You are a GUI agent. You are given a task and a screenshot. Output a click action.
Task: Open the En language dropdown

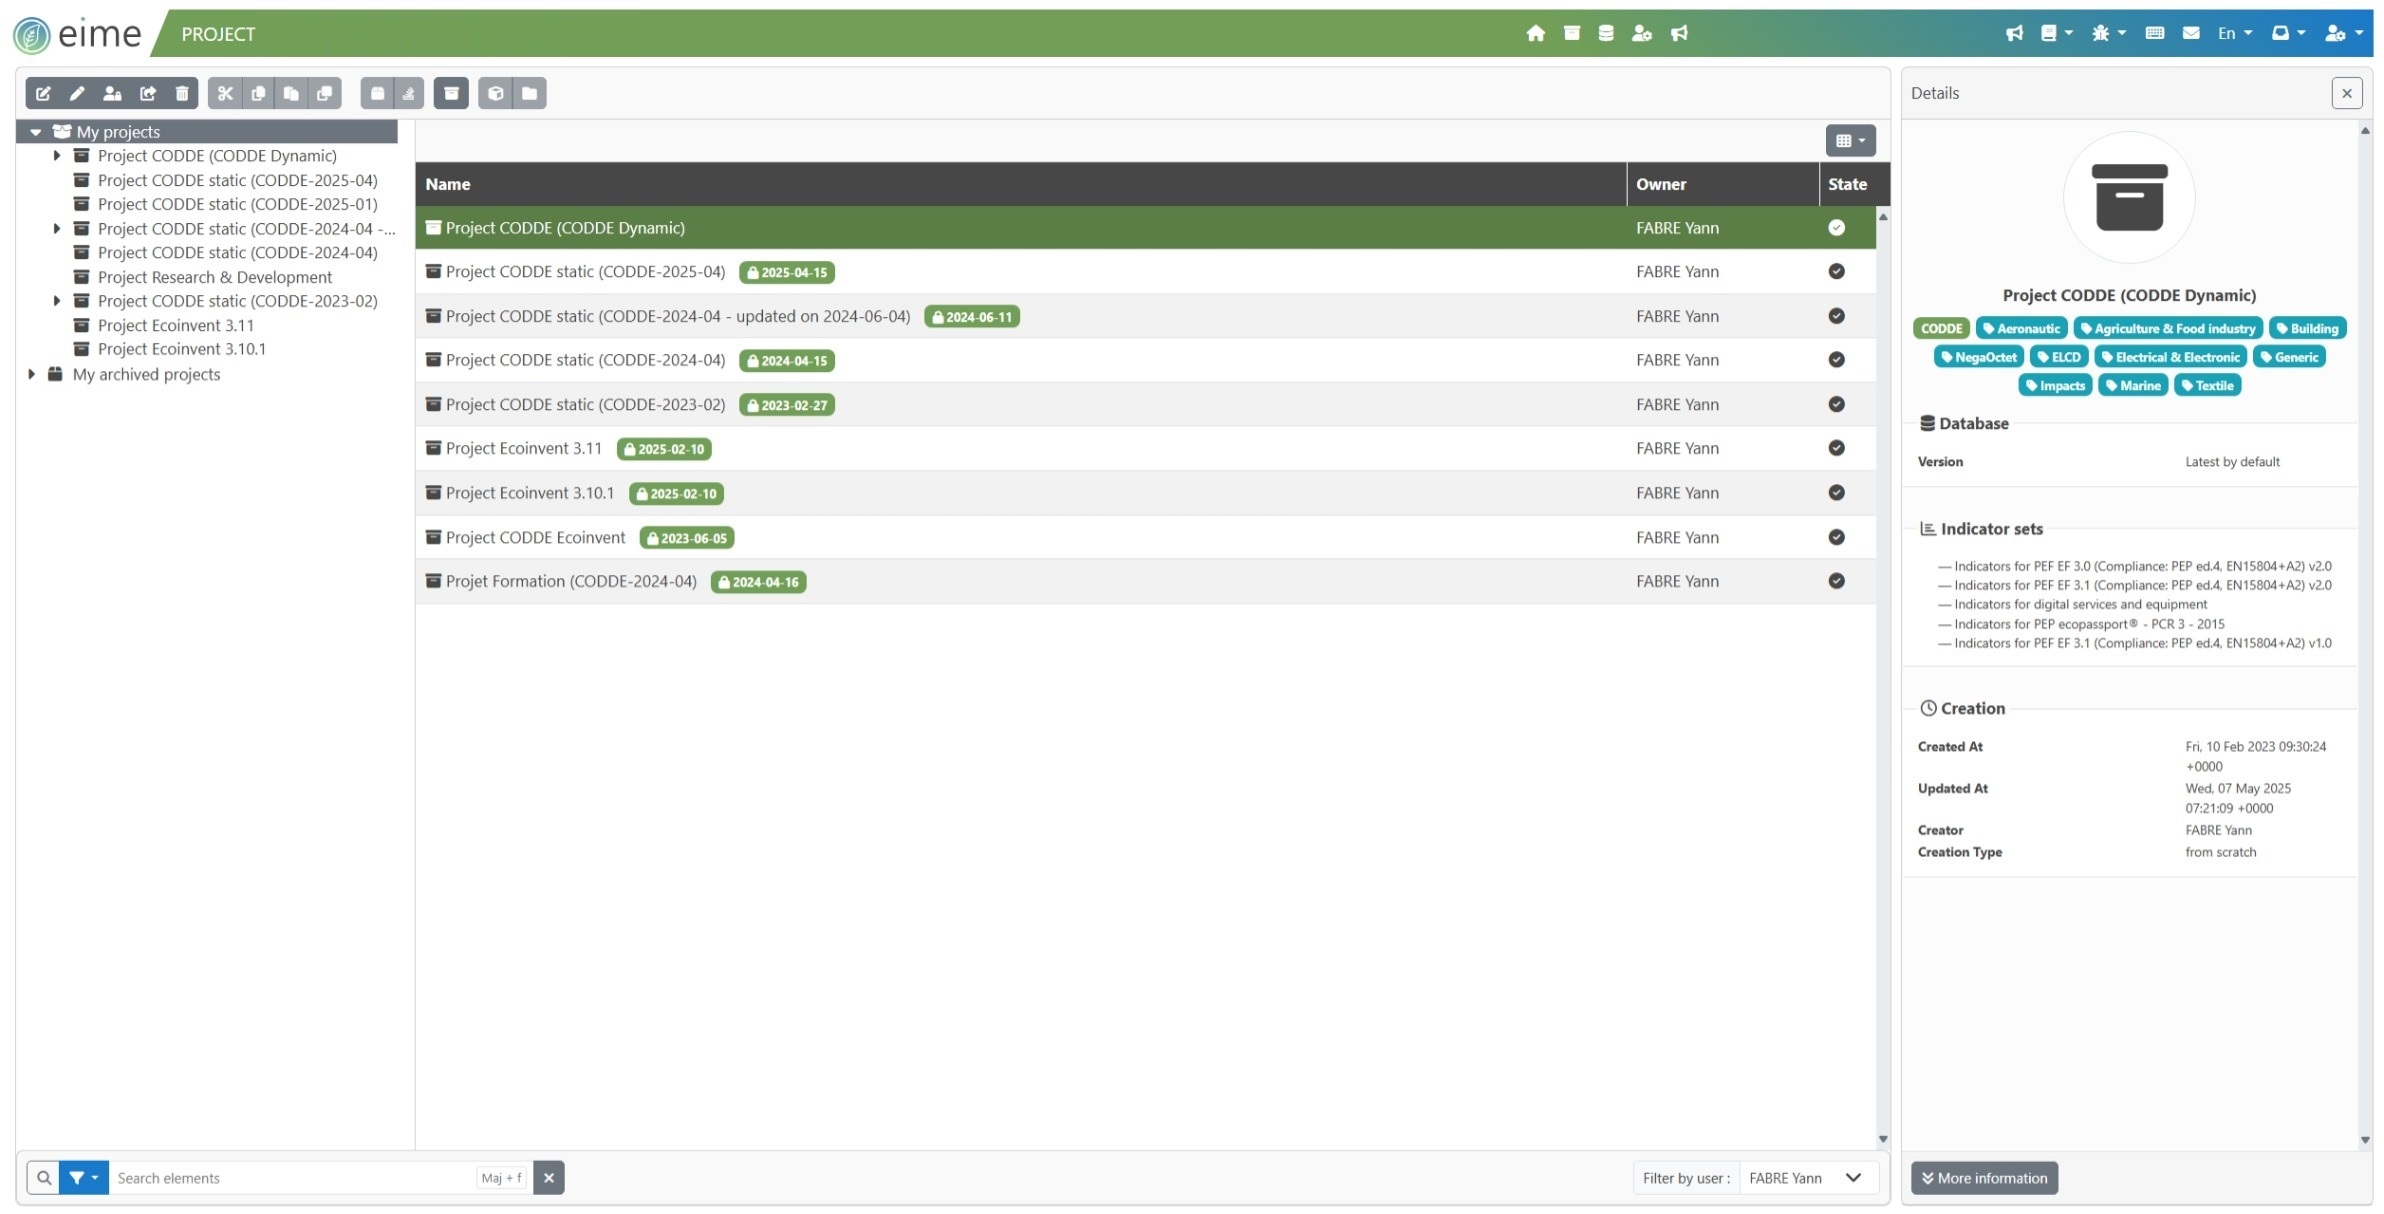[x=2234, y=33]
